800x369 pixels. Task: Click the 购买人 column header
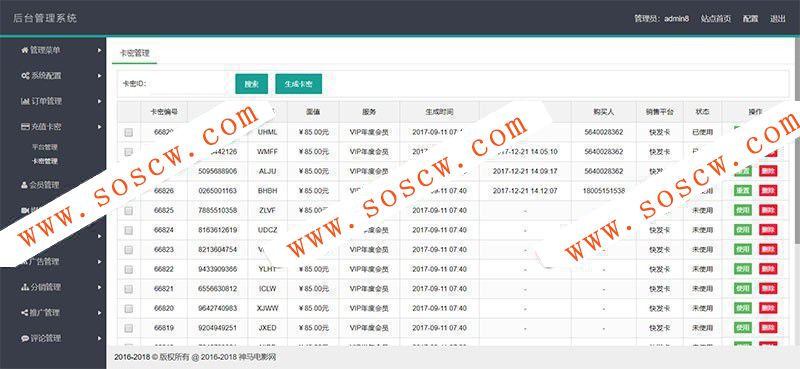(x=604, y=112)
